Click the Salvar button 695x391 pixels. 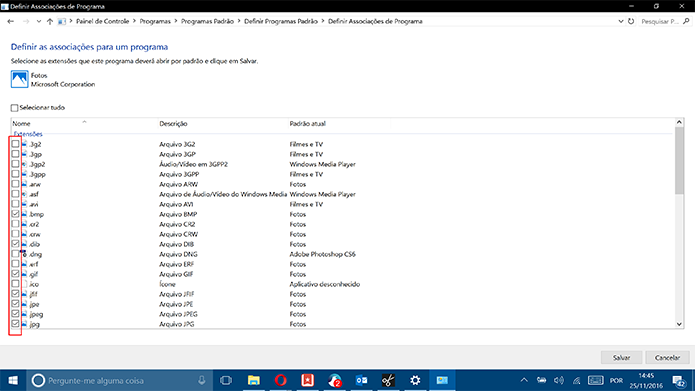(x=621, y=357)
